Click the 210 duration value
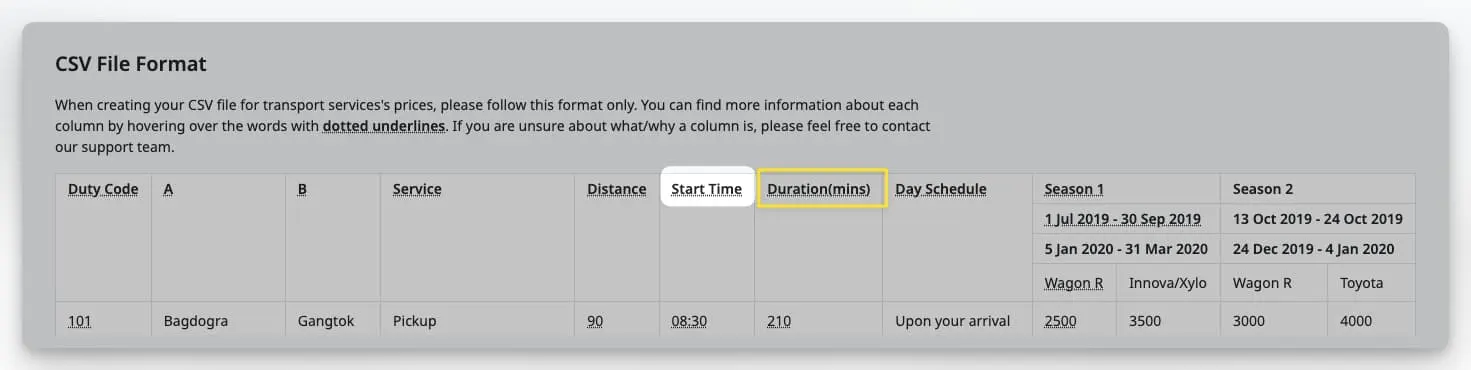 [779, 321]
